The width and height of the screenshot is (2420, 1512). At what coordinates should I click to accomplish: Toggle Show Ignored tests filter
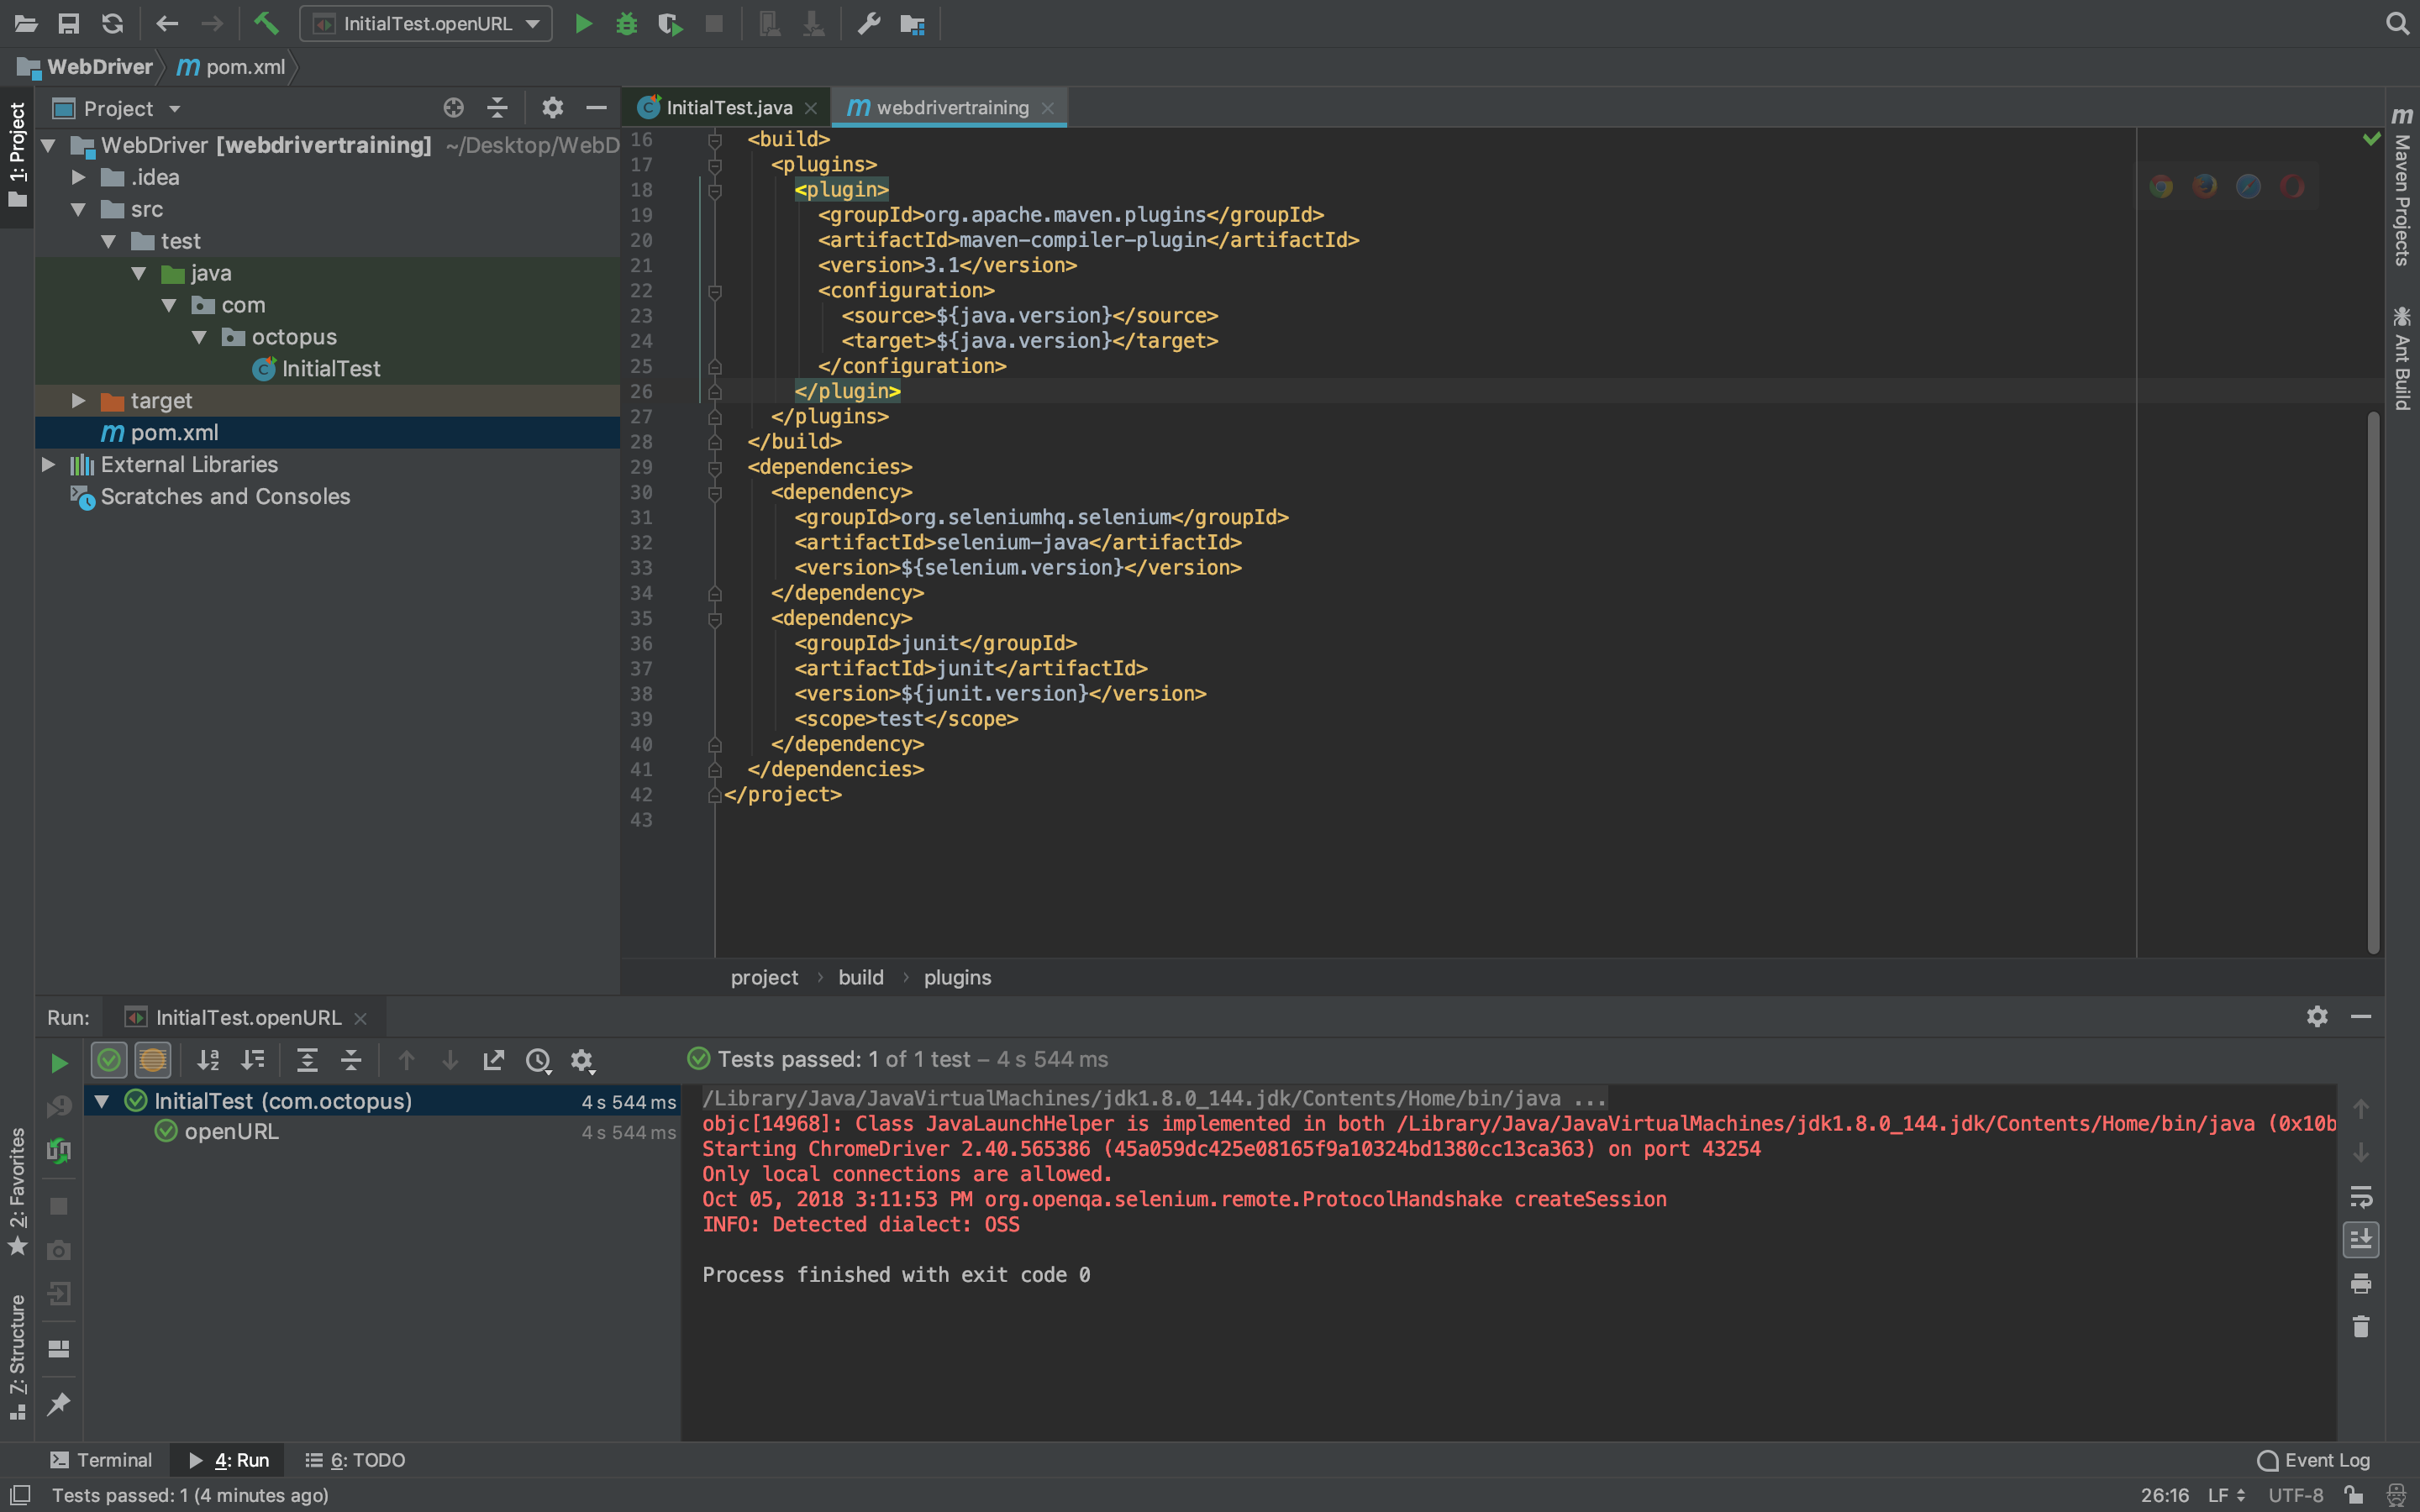point(153,1060)
